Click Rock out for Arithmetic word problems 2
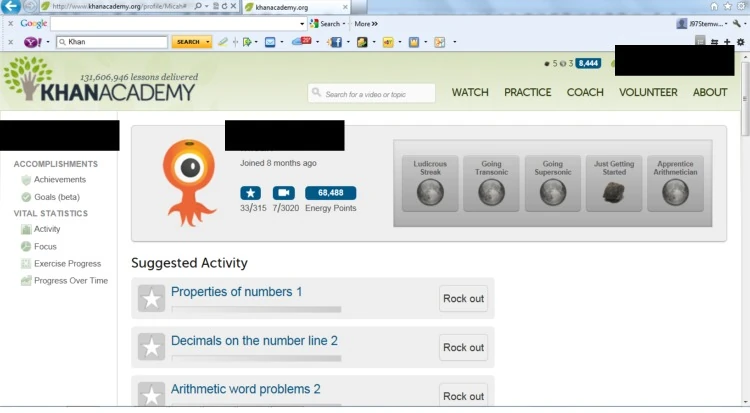Viewport: 750px width, 413px height. tap(463, 395)
